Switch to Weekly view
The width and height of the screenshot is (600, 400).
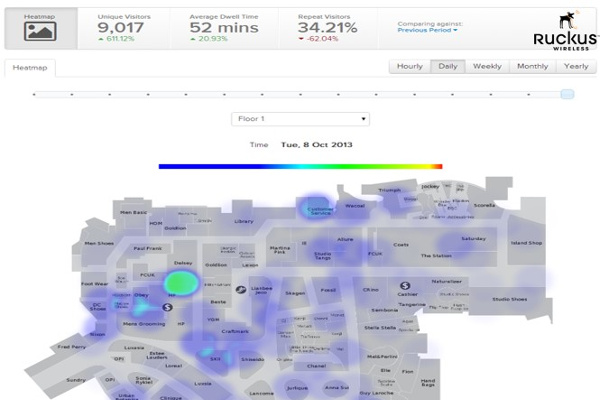pyautogui.click(x=487, y=66)
